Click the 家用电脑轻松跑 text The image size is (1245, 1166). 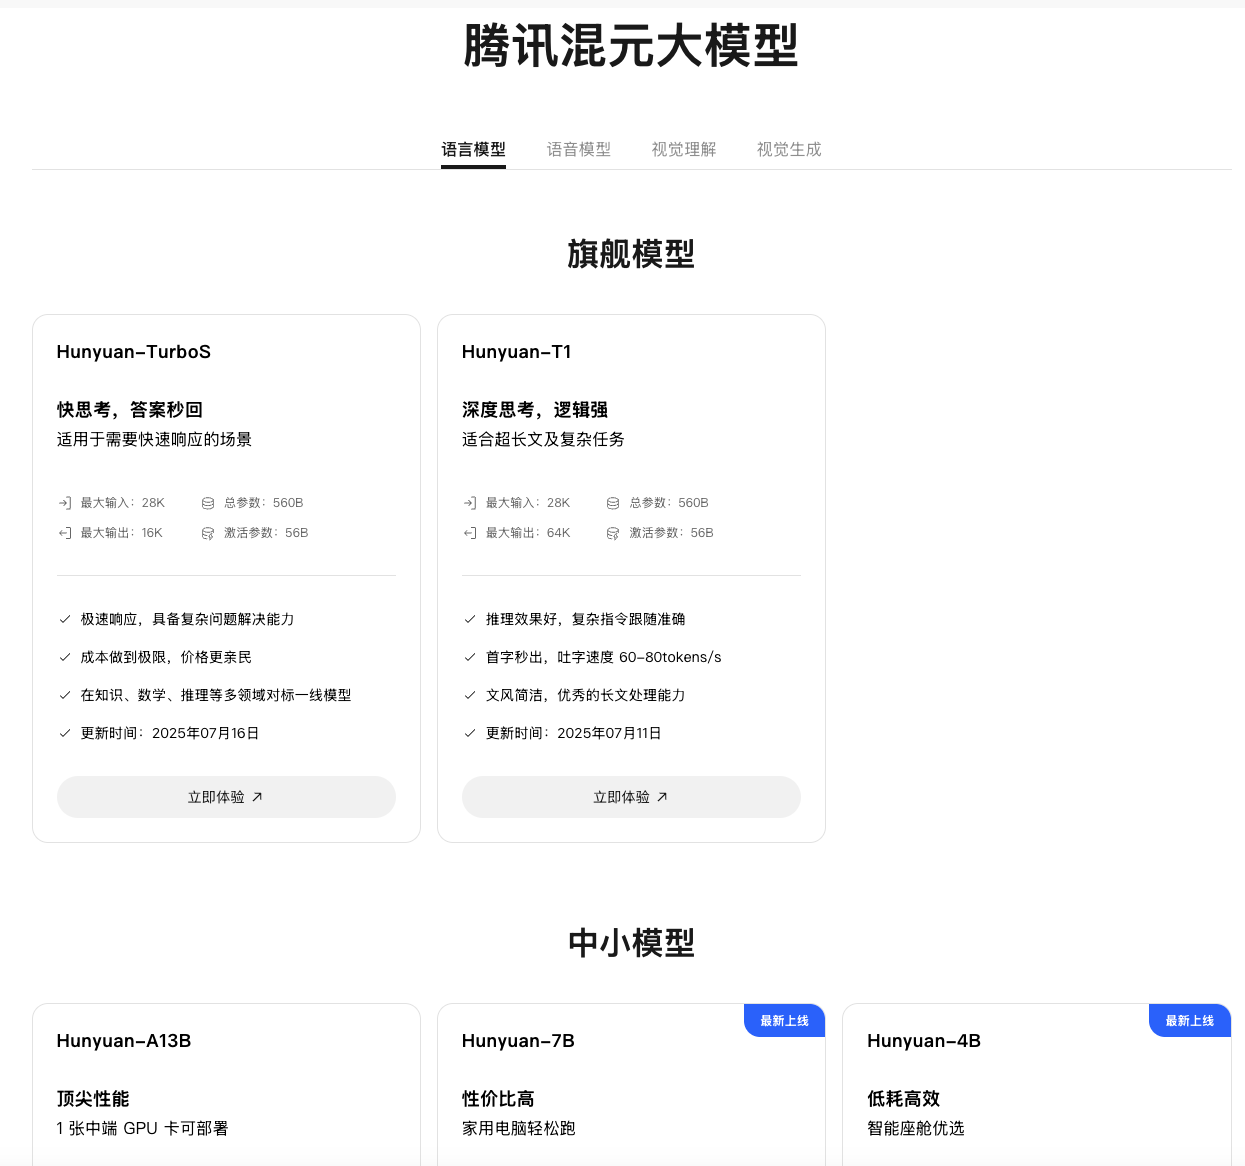pyautogui.click(x=519, y=1128)
